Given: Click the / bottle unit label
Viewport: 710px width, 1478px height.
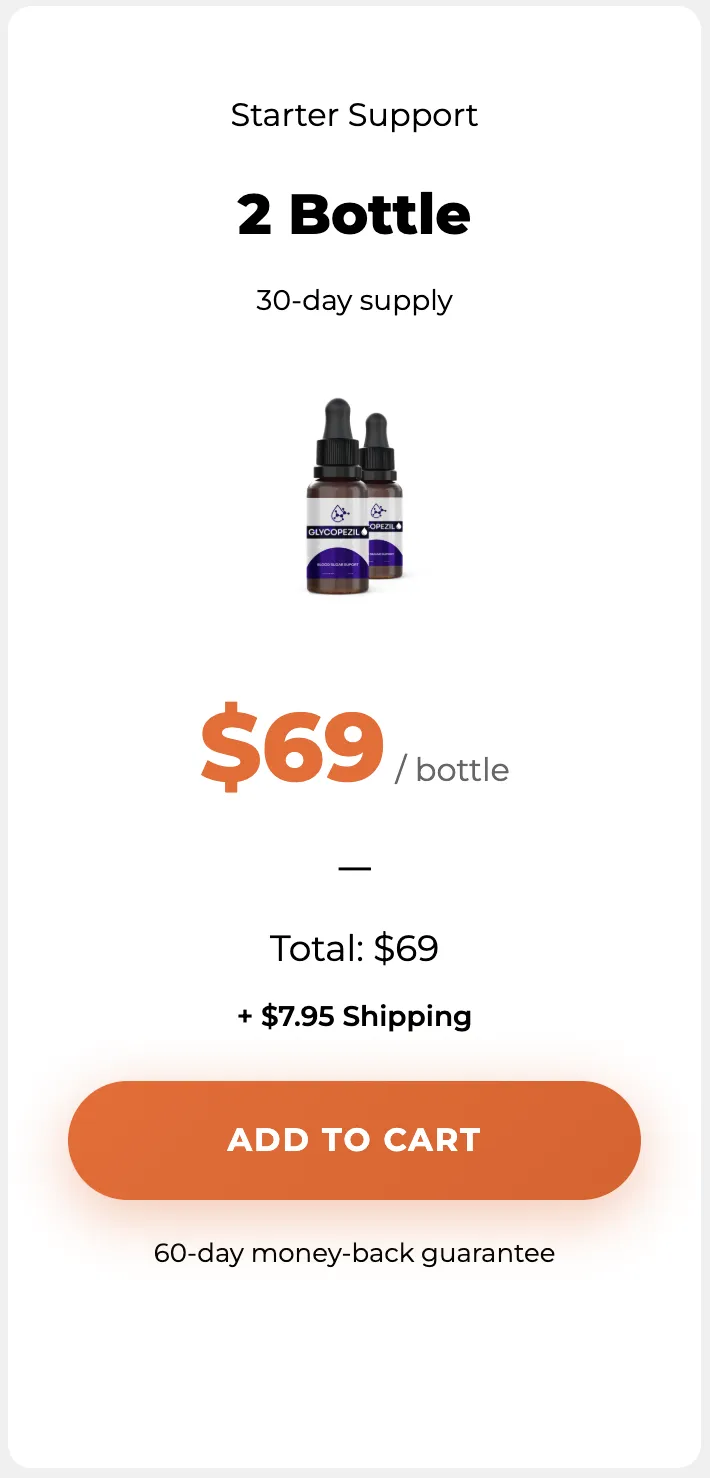Looking at the screenshot, I should point(452,770).
